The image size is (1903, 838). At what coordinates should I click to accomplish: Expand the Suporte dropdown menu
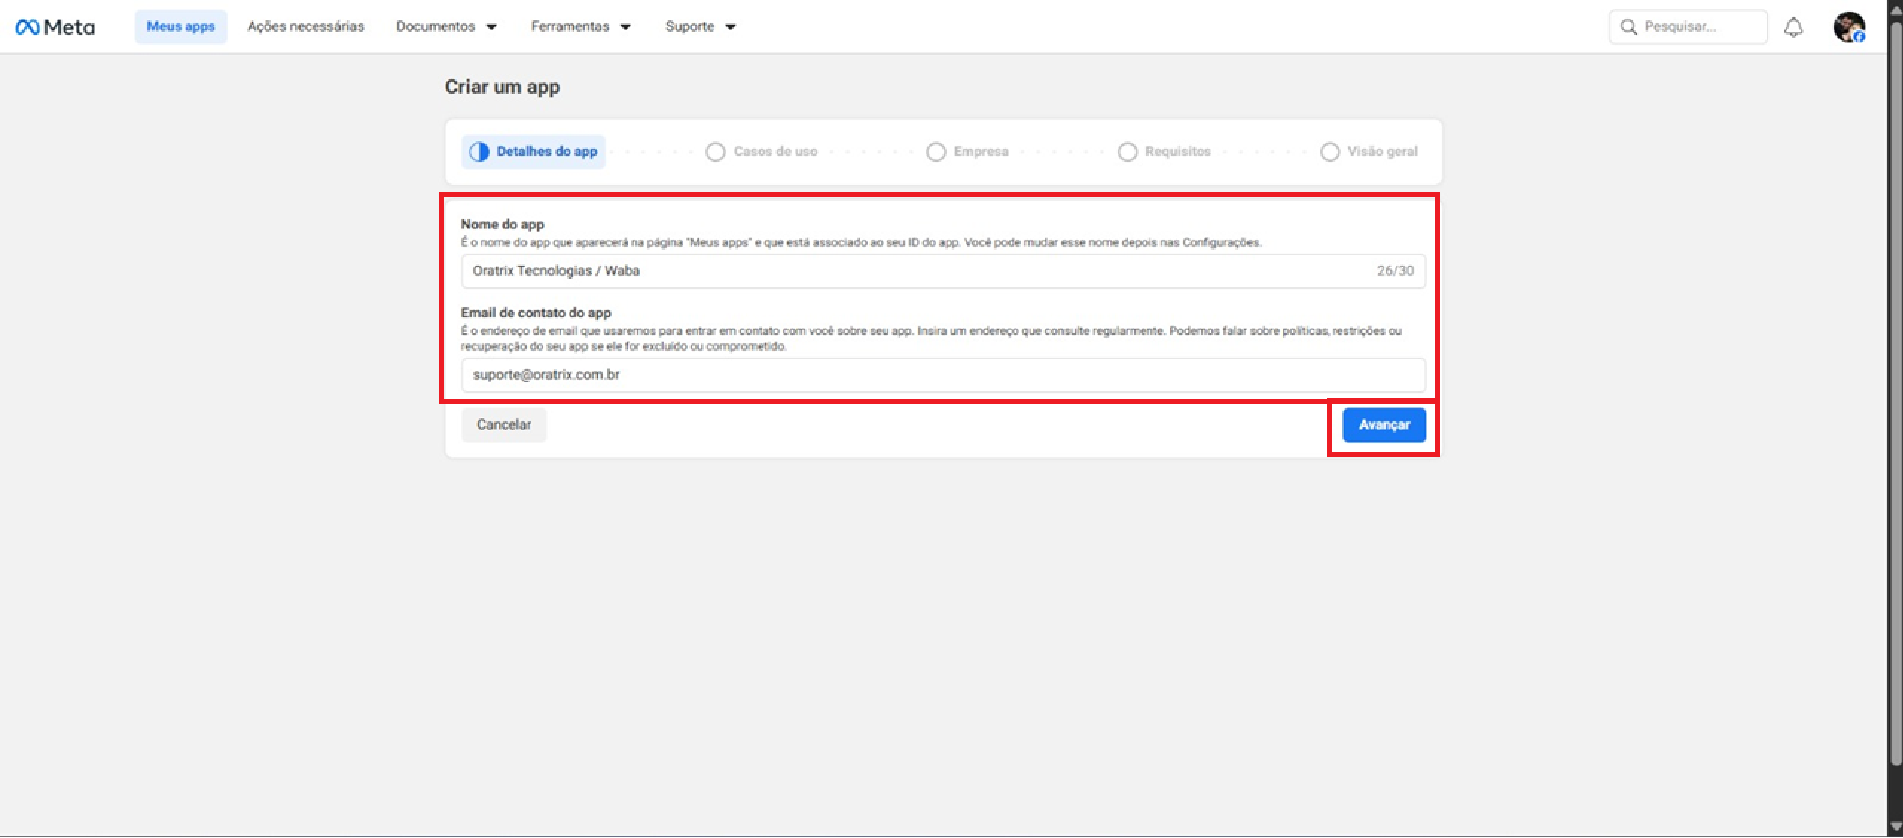[x=700, y=27]
